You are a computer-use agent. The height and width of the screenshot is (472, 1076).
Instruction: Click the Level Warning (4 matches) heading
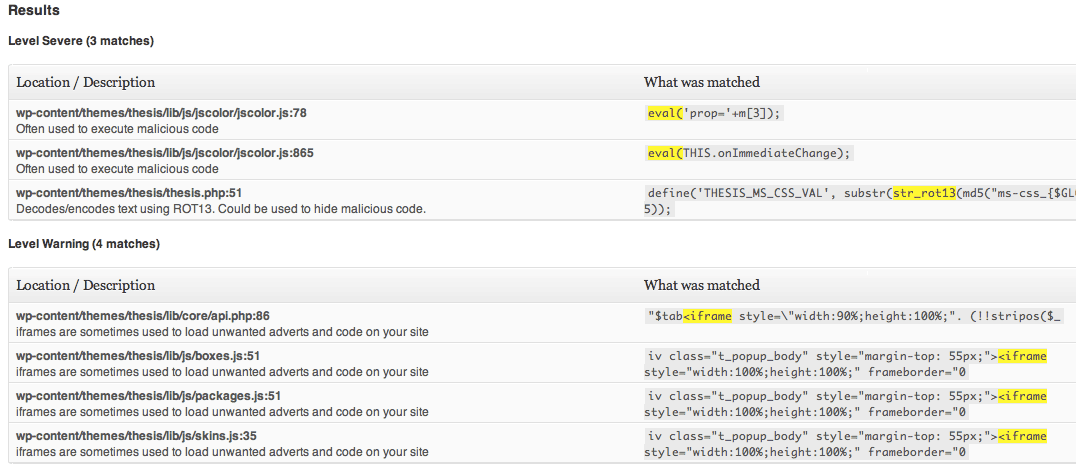coord(84,244)
